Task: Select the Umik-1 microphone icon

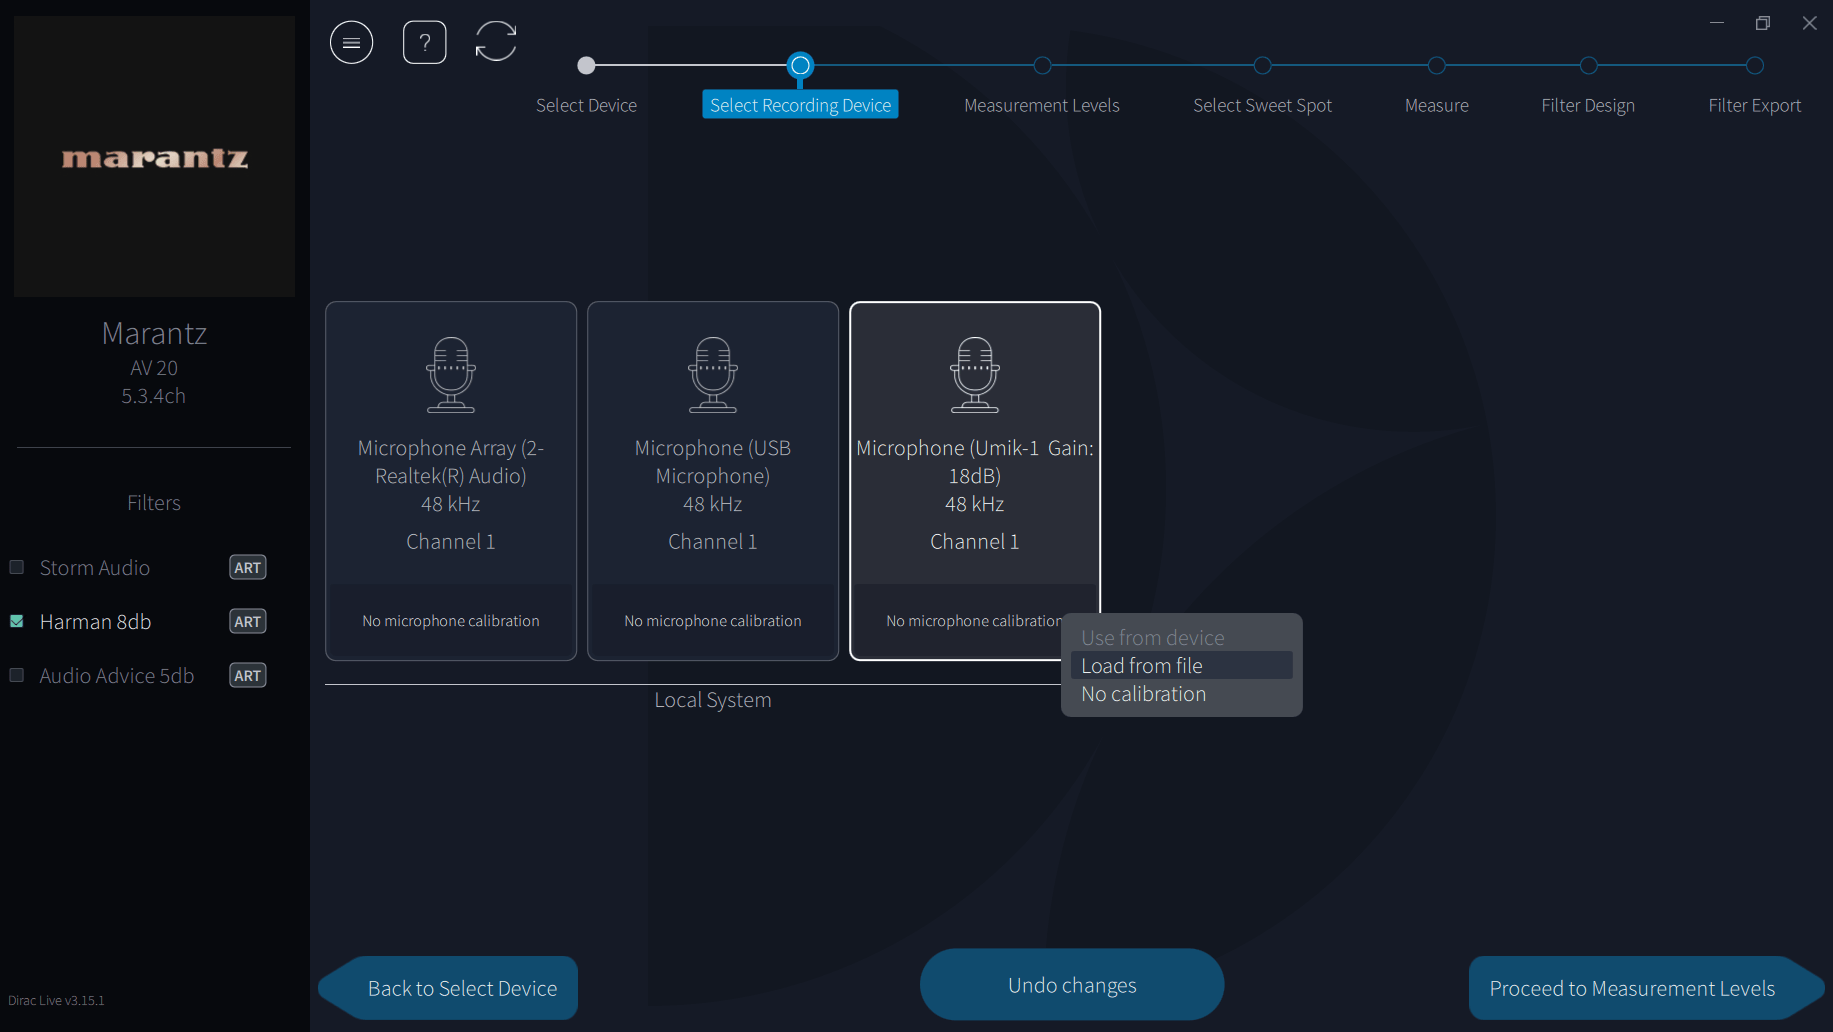Action: point(975,375)
